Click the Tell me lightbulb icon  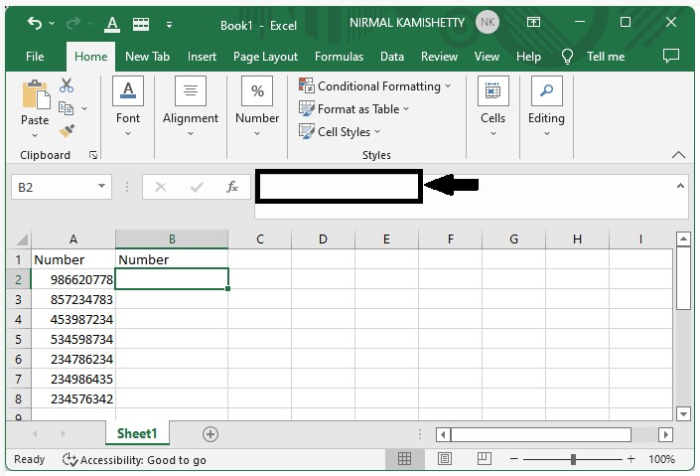[x=567, y=57]
